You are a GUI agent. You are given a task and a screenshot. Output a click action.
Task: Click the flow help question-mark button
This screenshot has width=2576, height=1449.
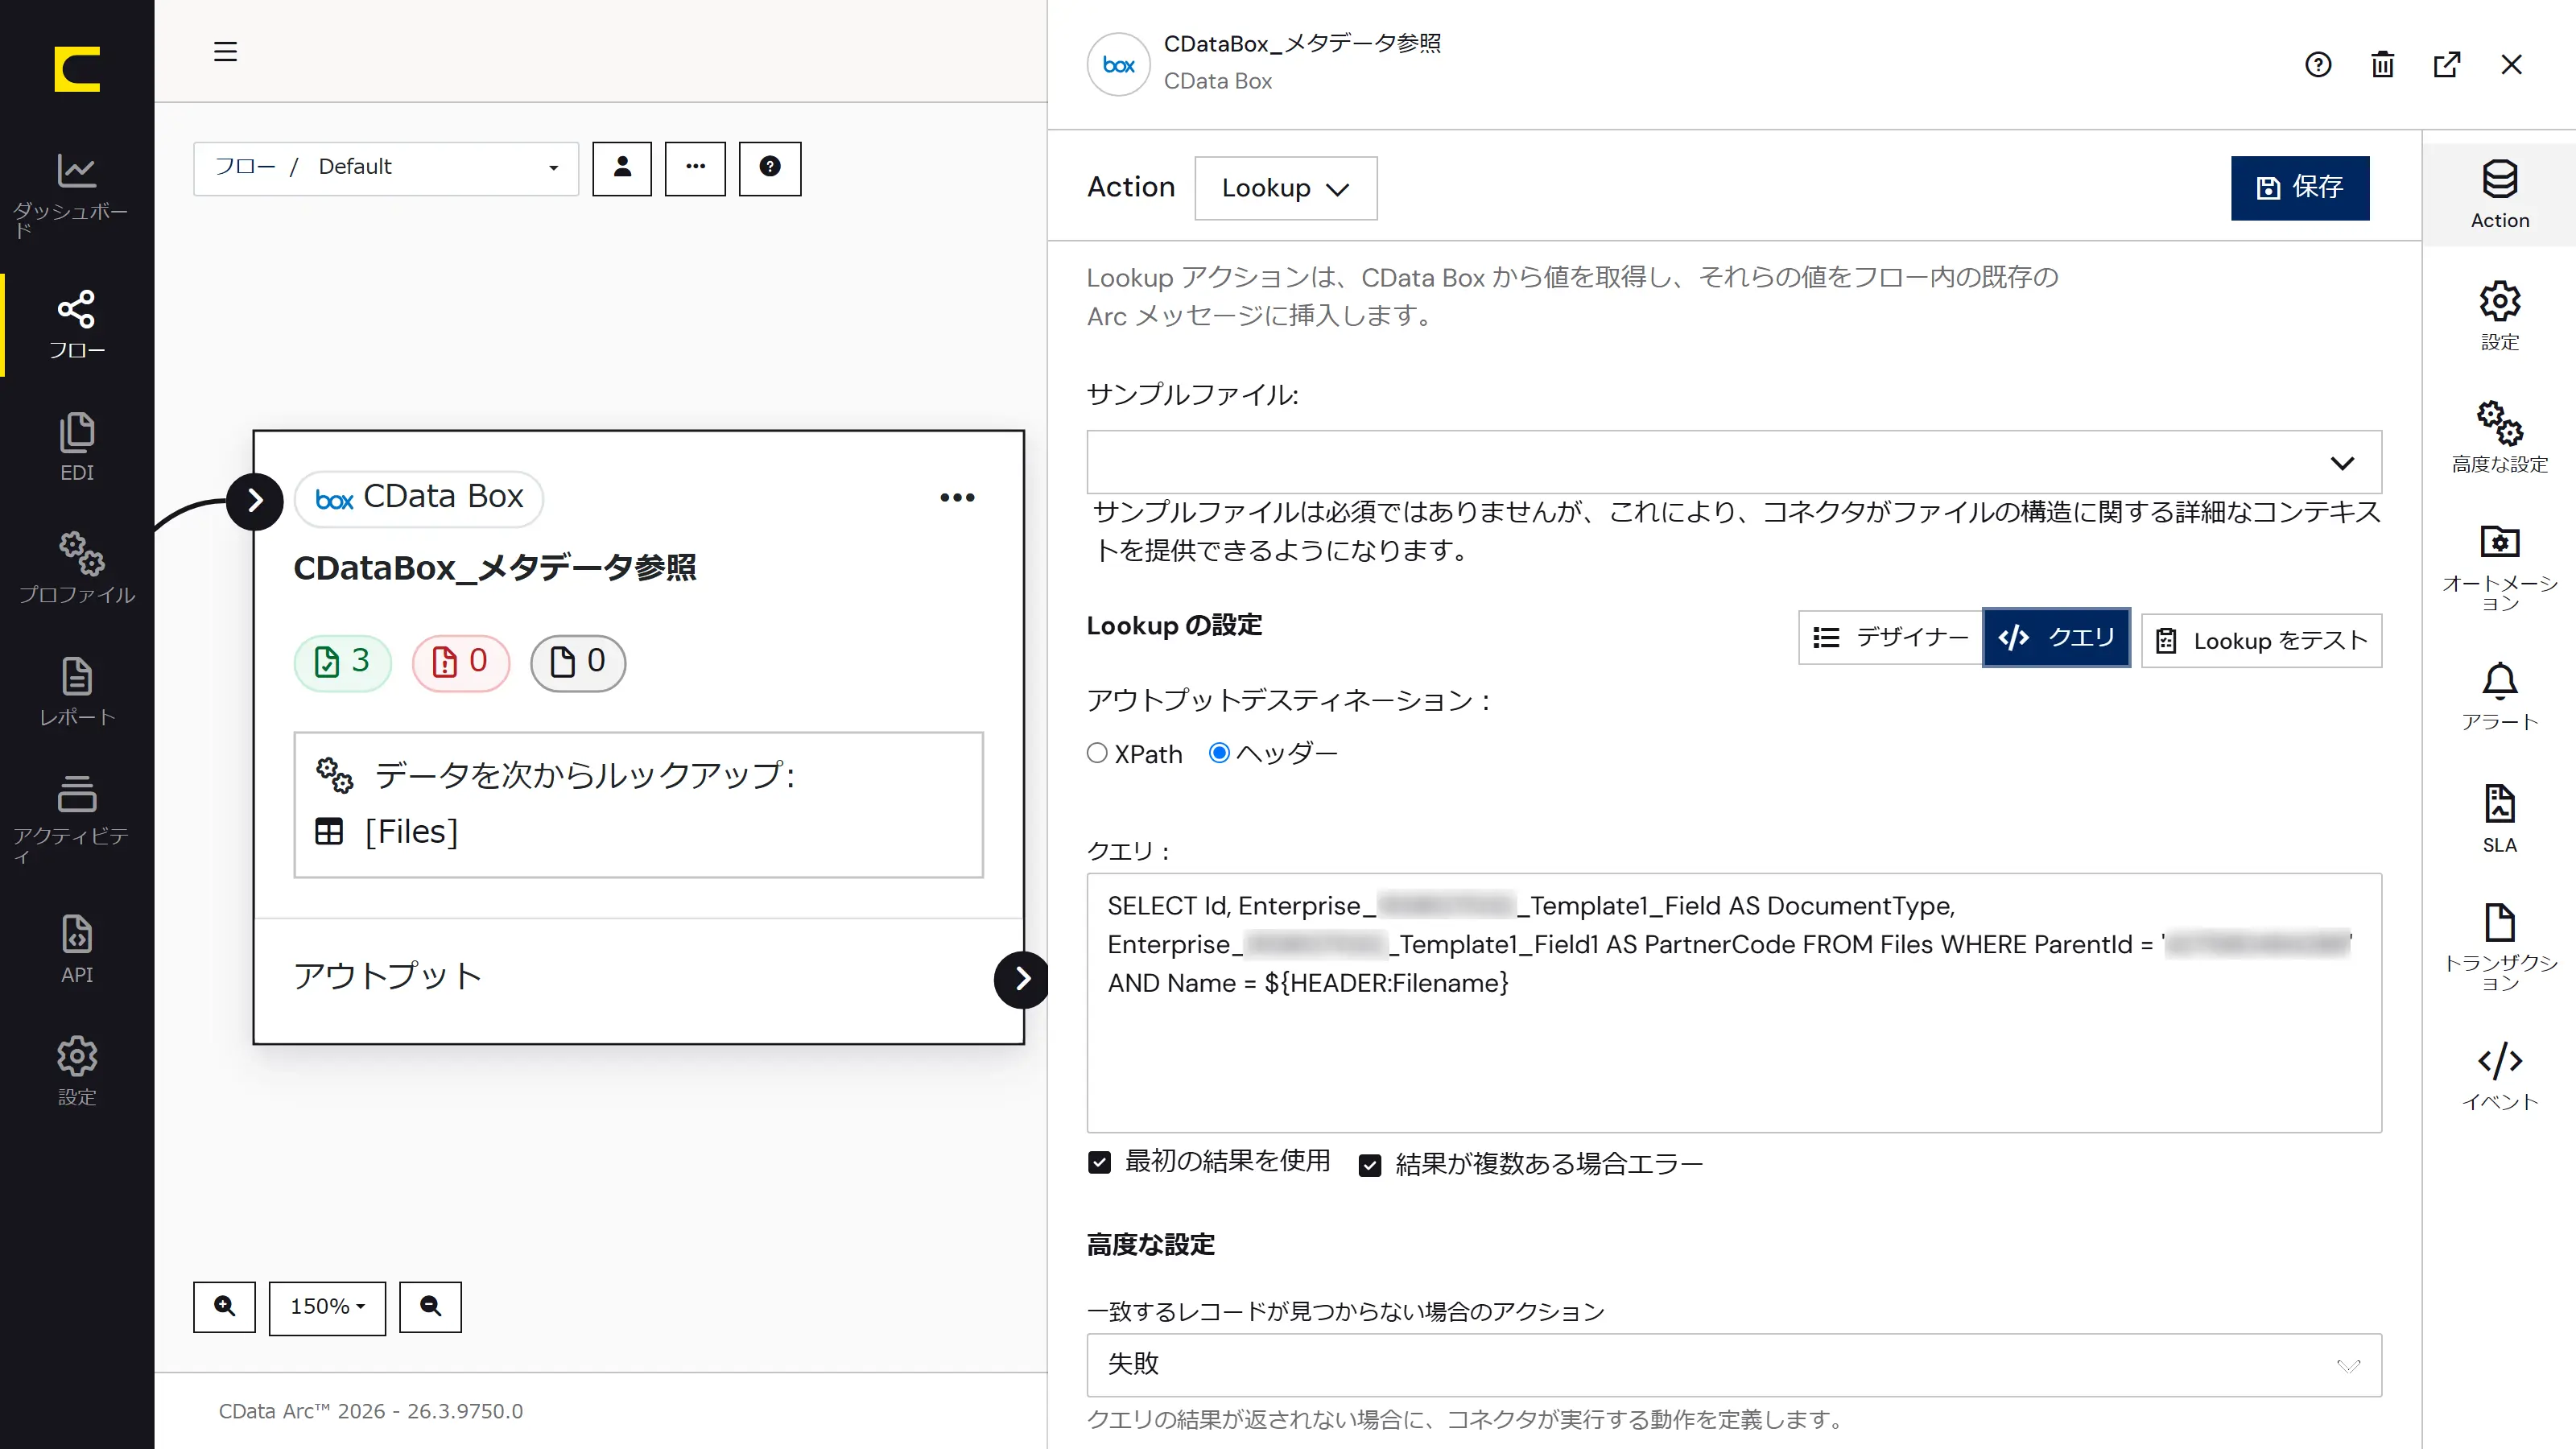click(x=769, y=168)
